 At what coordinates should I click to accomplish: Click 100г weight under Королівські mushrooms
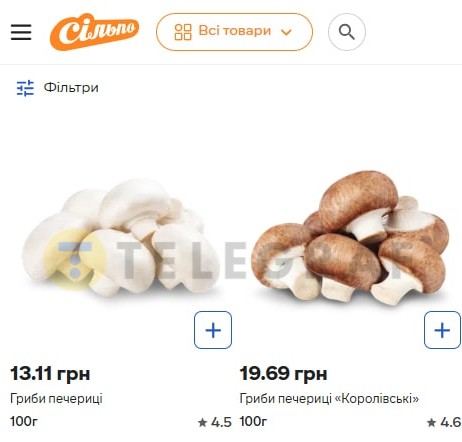point(253,421)
